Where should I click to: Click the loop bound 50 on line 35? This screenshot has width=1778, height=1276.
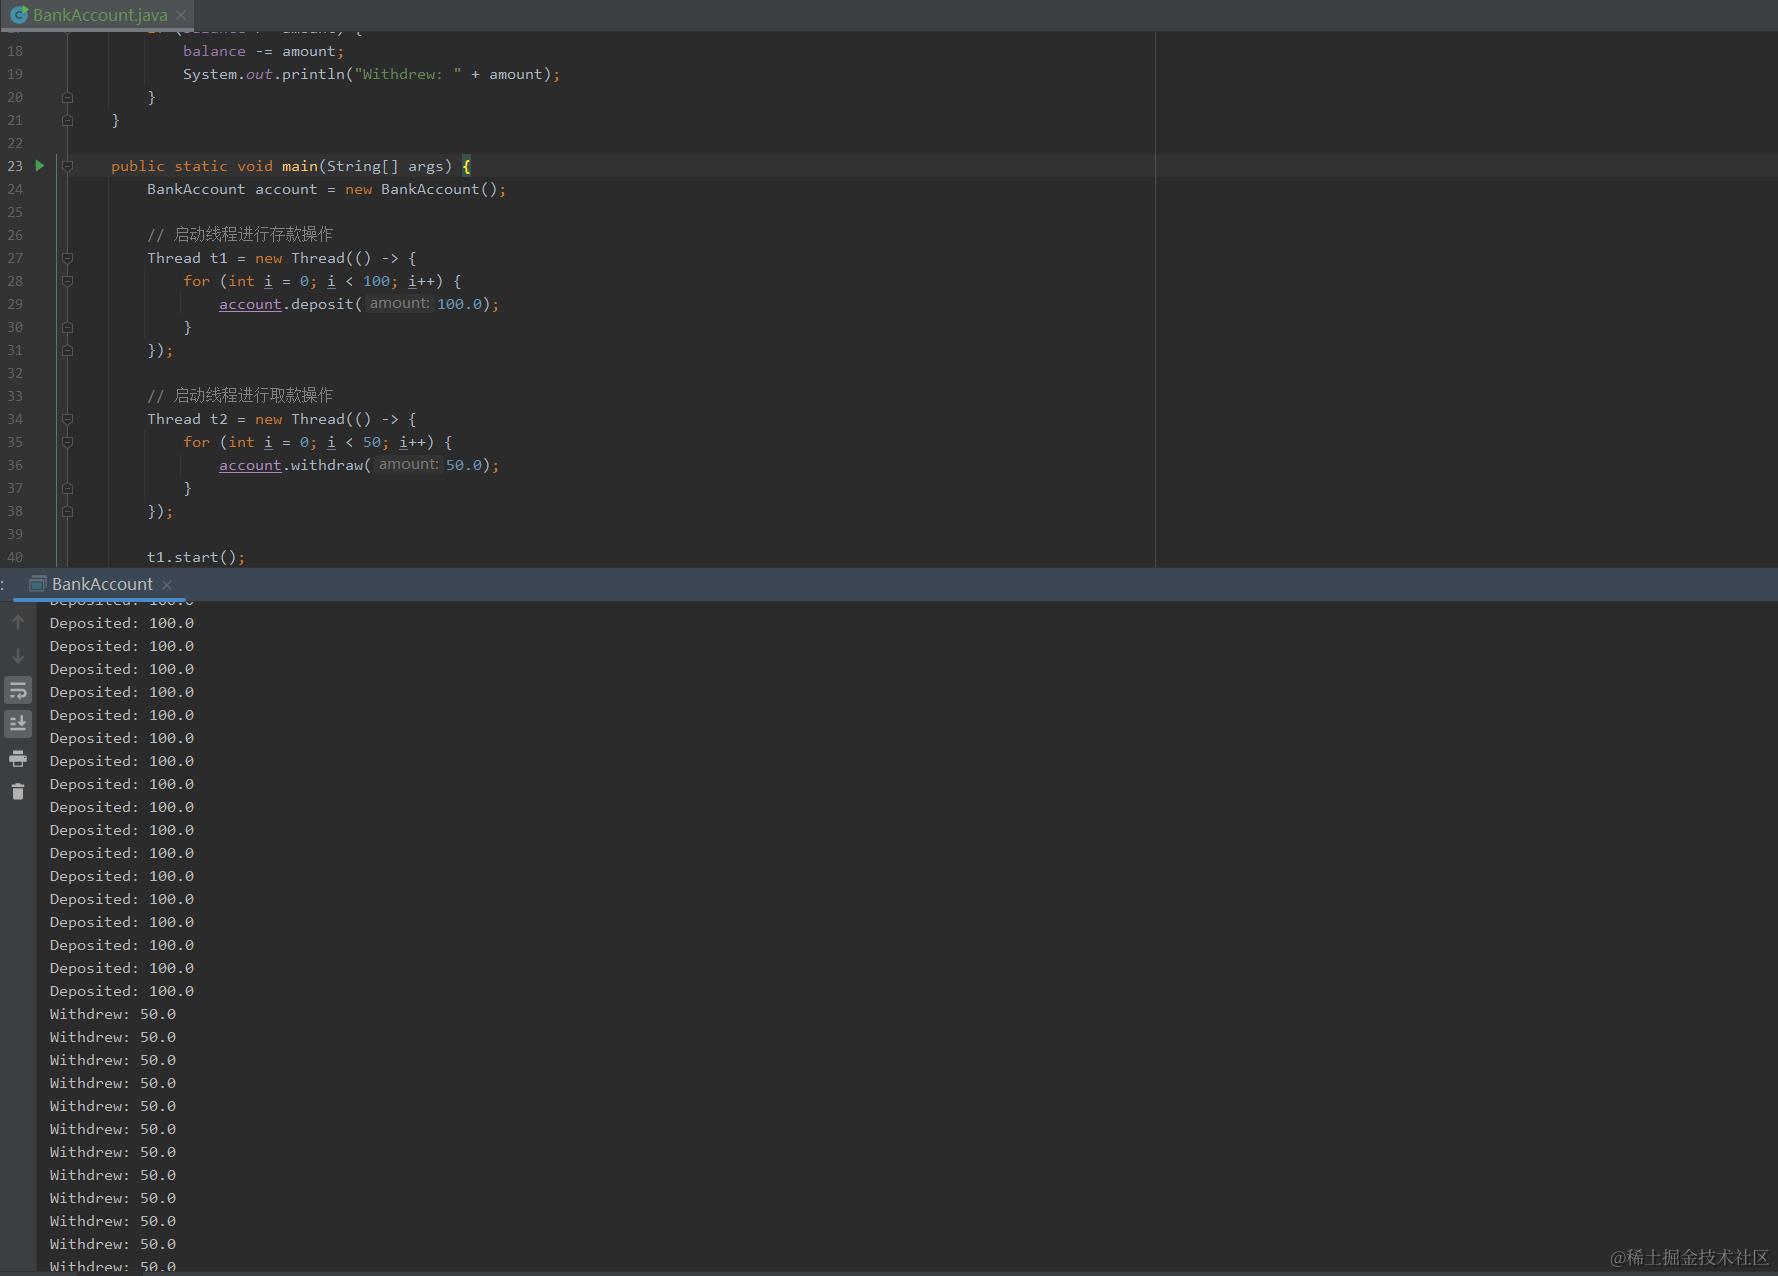(372, 442)
